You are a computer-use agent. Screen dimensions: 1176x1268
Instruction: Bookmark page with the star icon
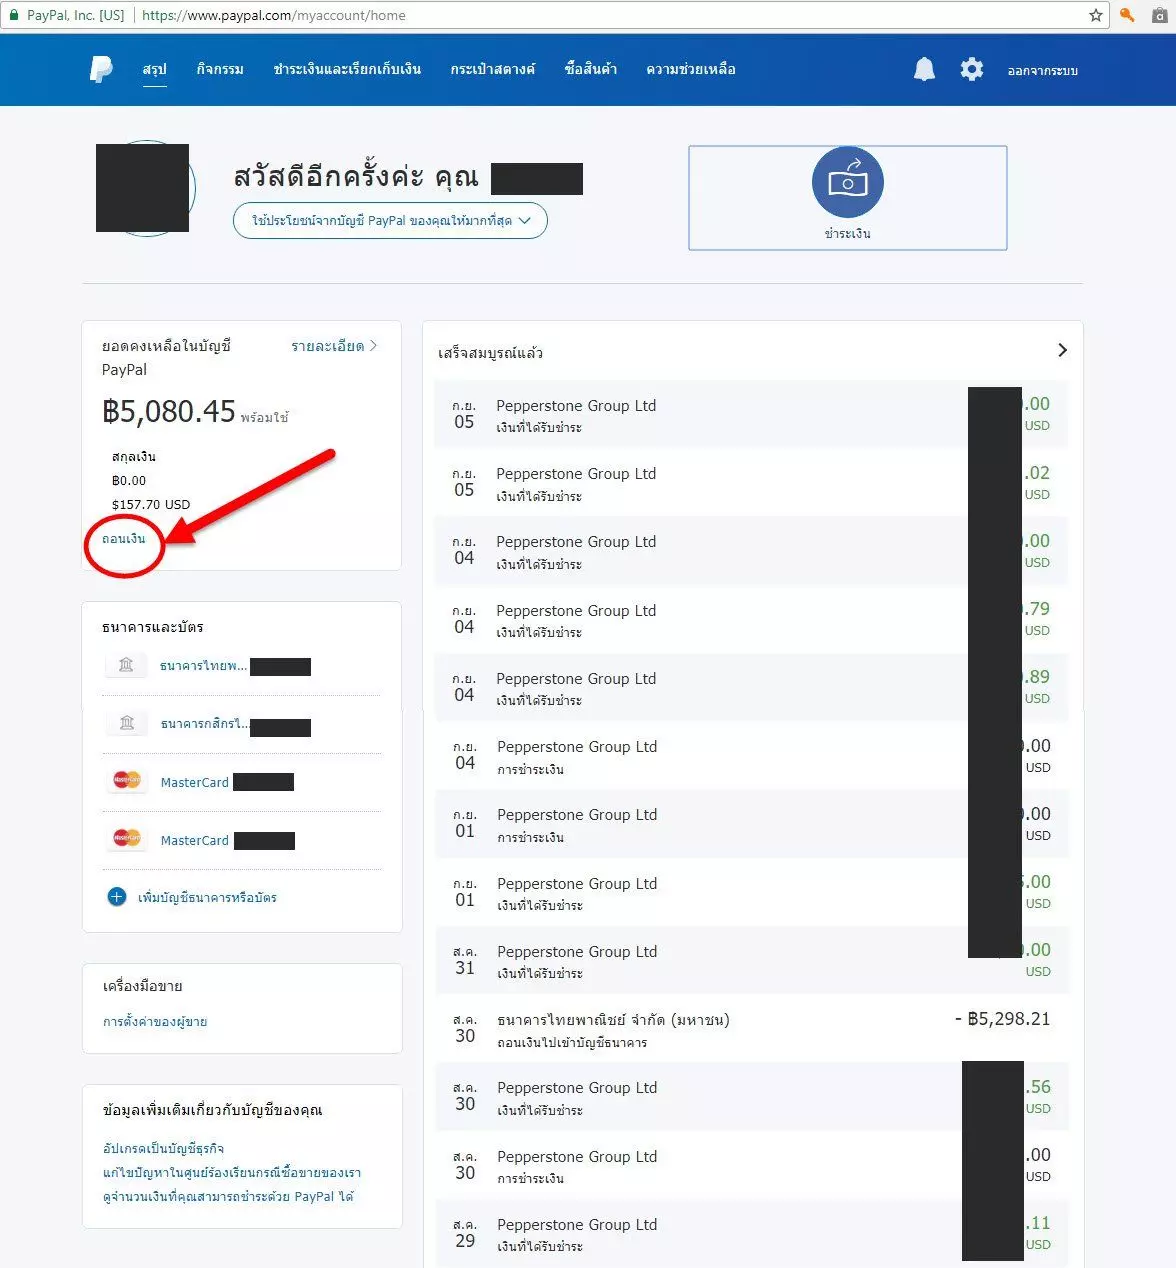(1096, 15)
